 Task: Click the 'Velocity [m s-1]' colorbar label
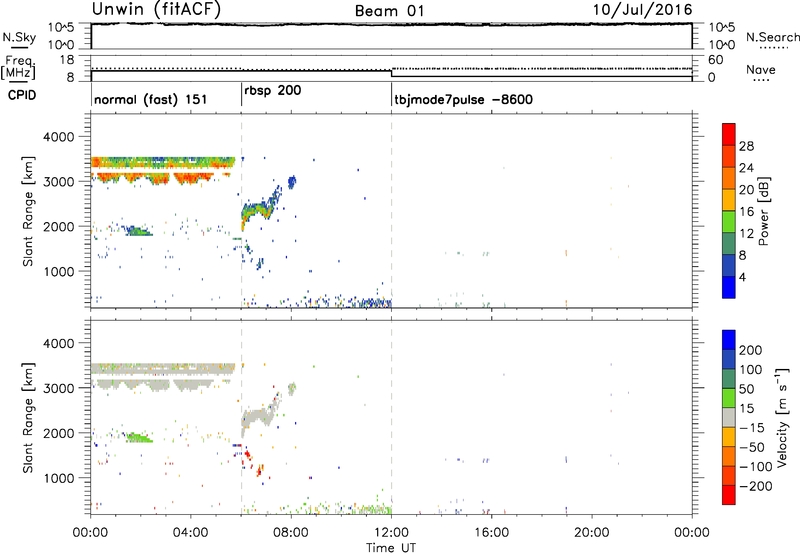pyautogui.click(x=782, y=417)
